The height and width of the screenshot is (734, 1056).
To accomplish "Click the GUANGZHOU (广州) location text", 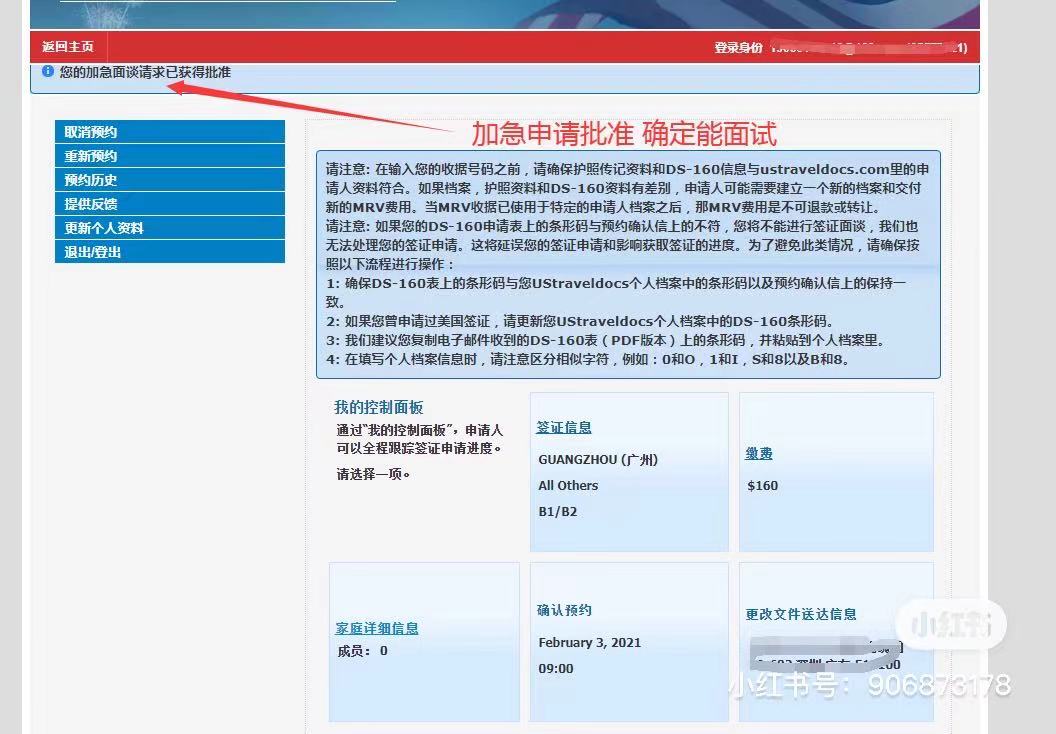I will (598, 460).
